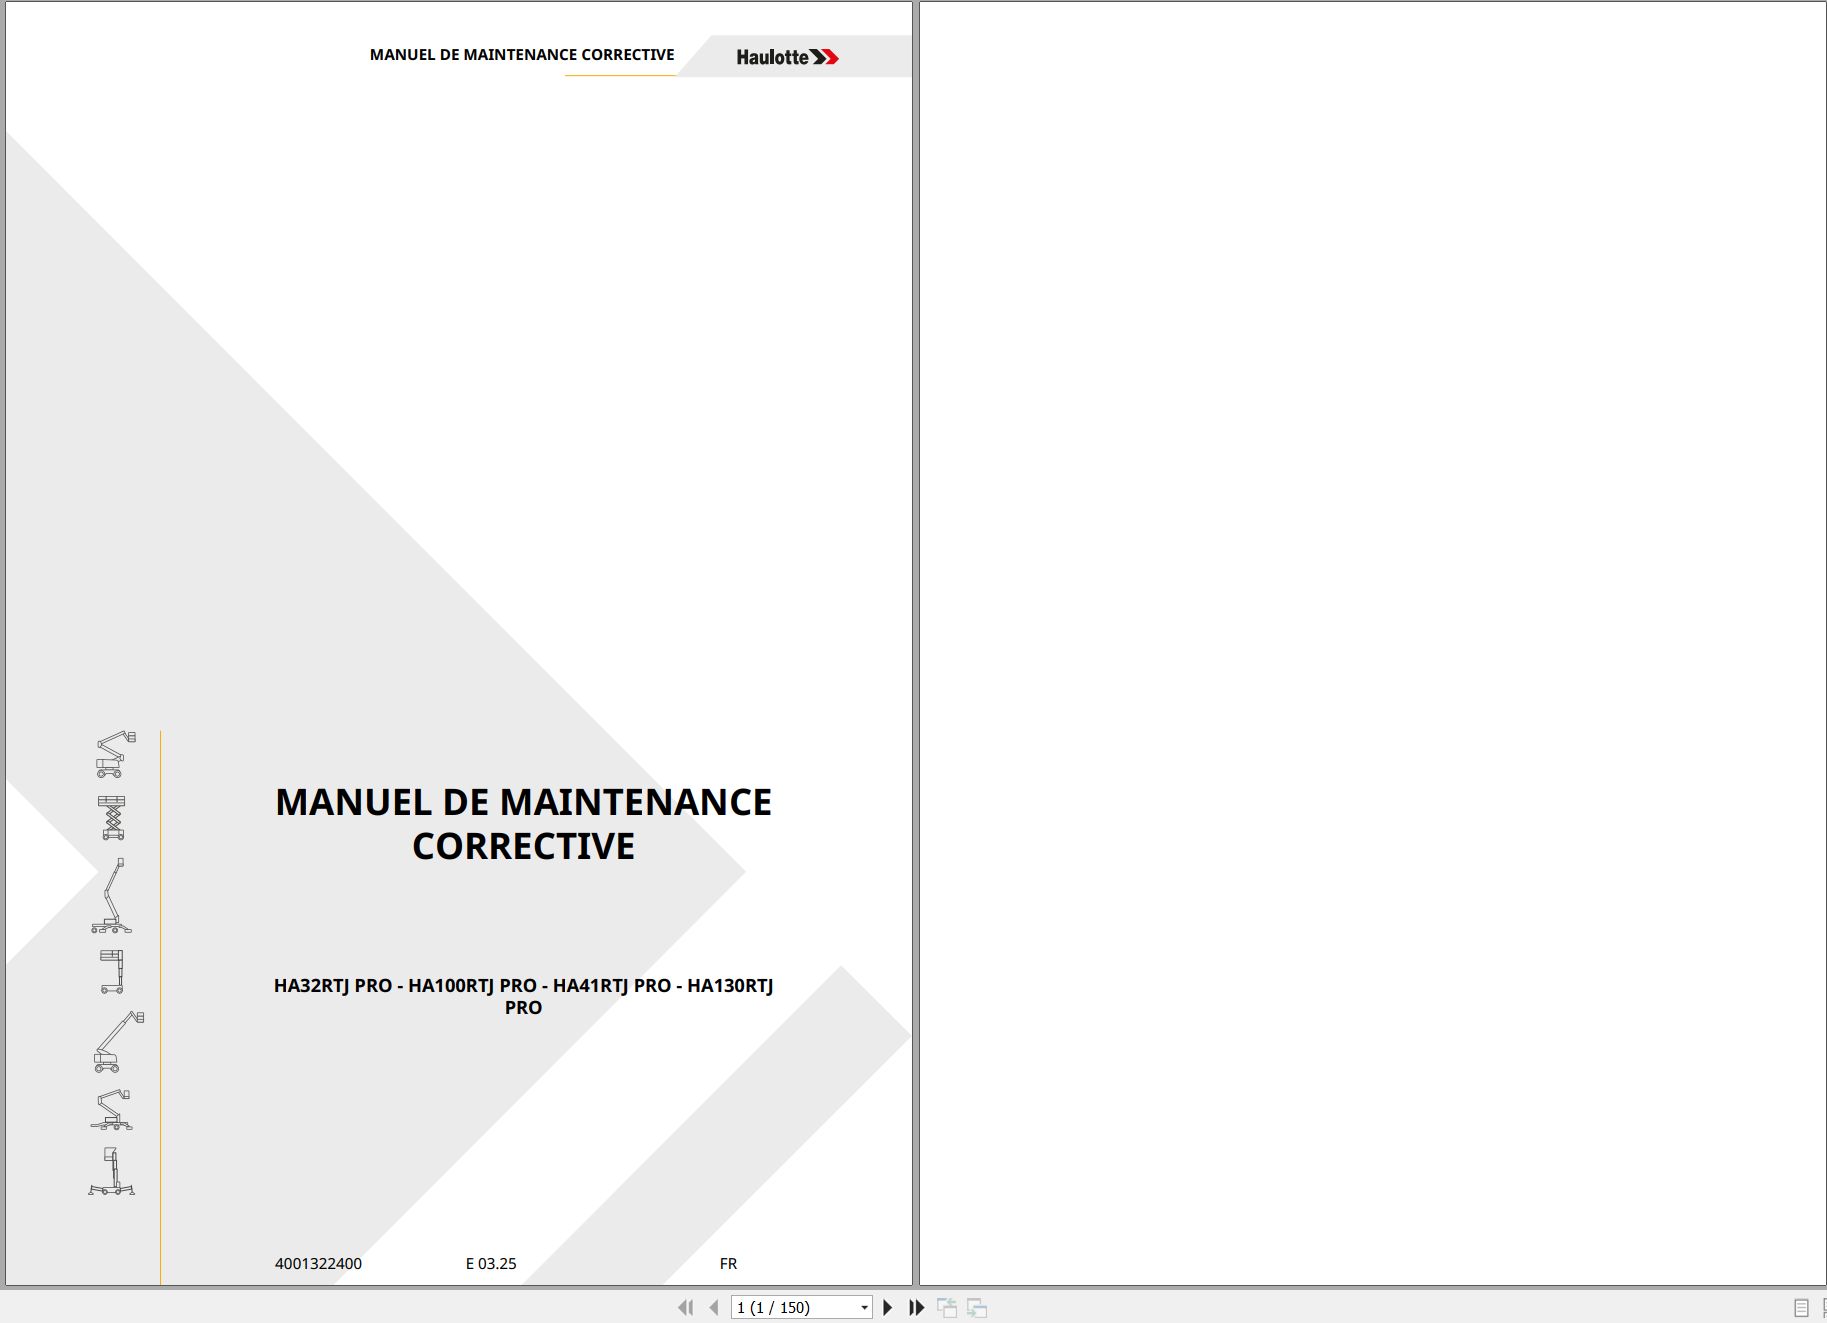Click the go to next view icon

[977, 1307]
